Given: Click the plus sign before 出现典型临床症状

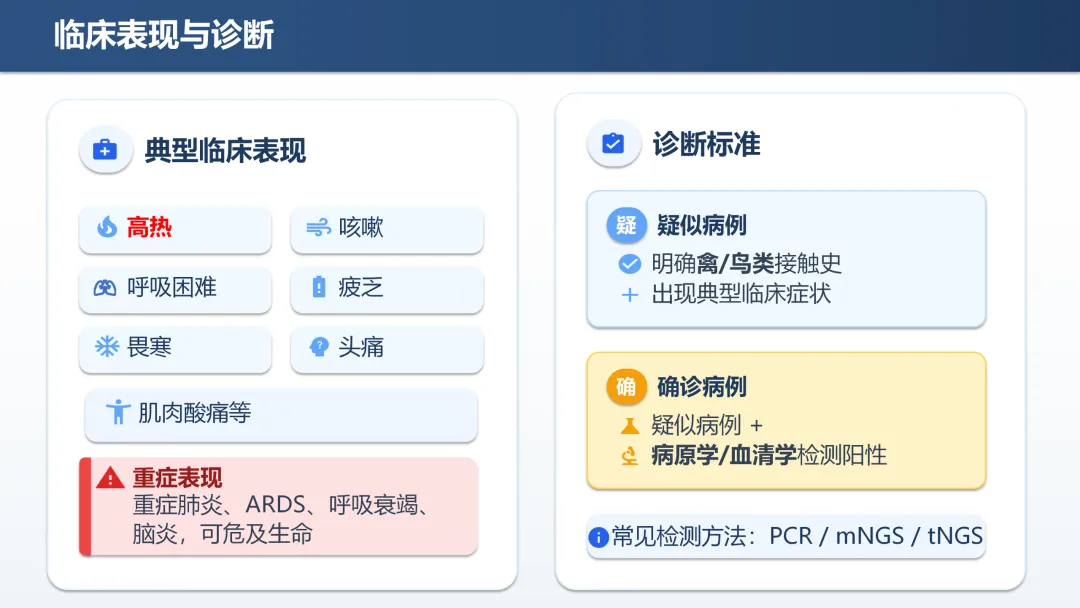Looking at the screenshot, I should (630, 295).
